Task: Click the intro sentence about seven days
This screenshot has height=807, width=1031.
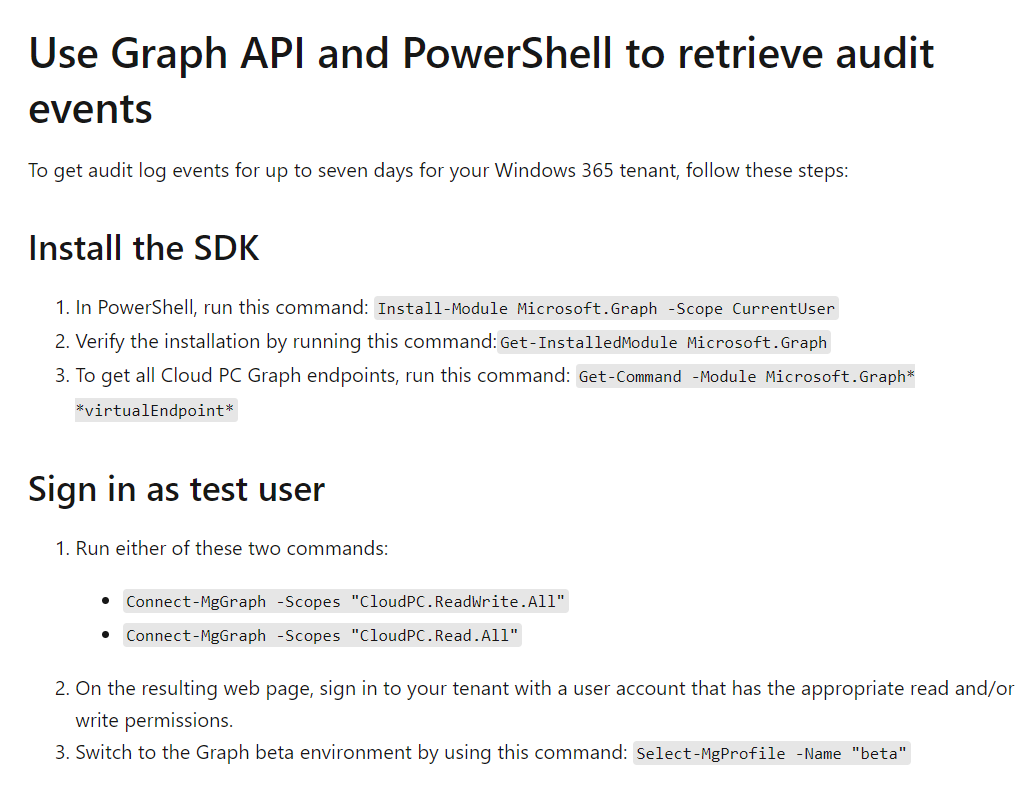Action: click(x=438, y=171)
